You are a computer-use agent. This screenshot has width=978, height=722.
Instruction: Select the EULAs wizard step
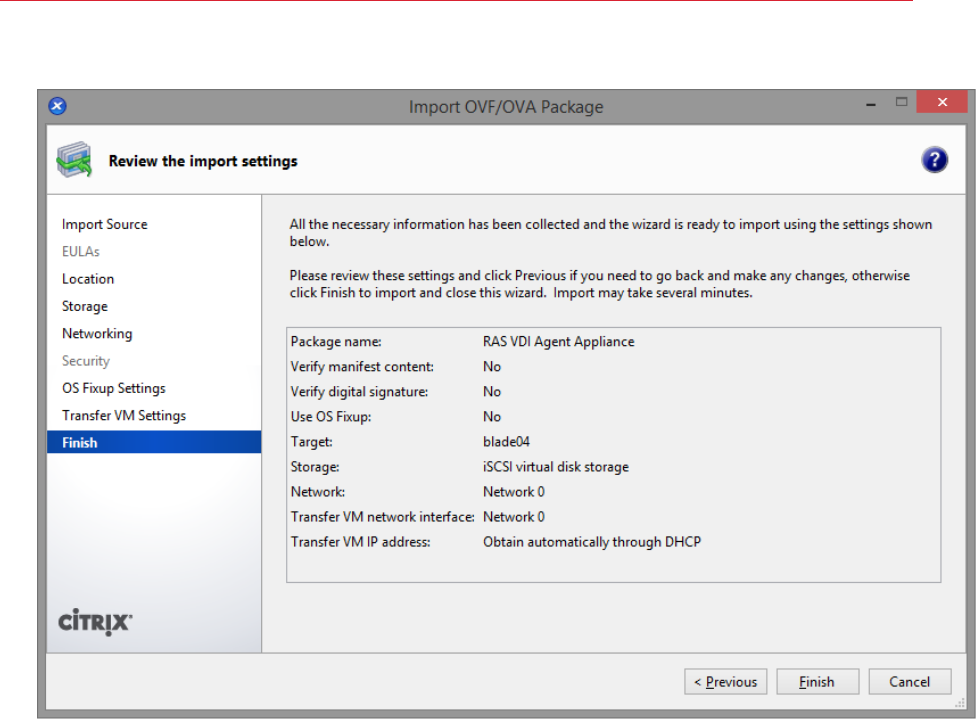(x=81, y=252)
